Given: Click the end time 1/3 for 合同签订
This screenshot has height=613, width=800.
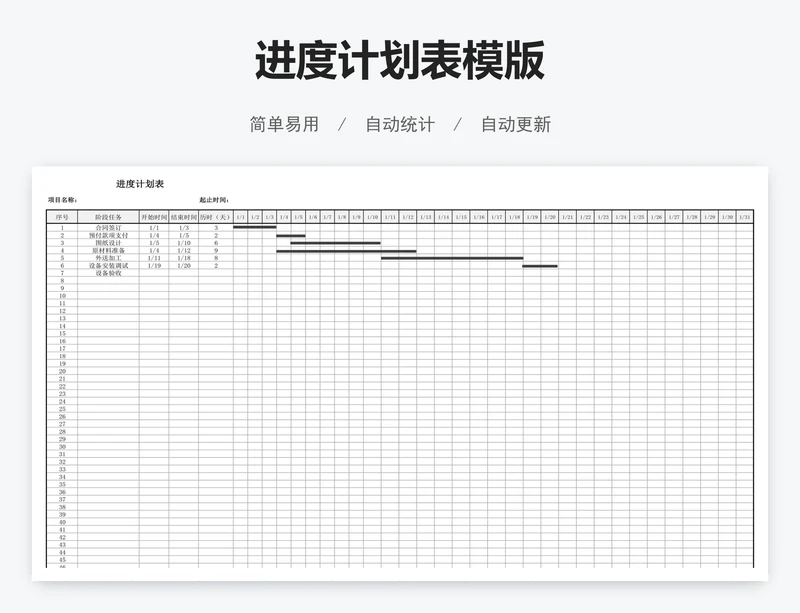Looking at the screenshot, I should point(184,228).
